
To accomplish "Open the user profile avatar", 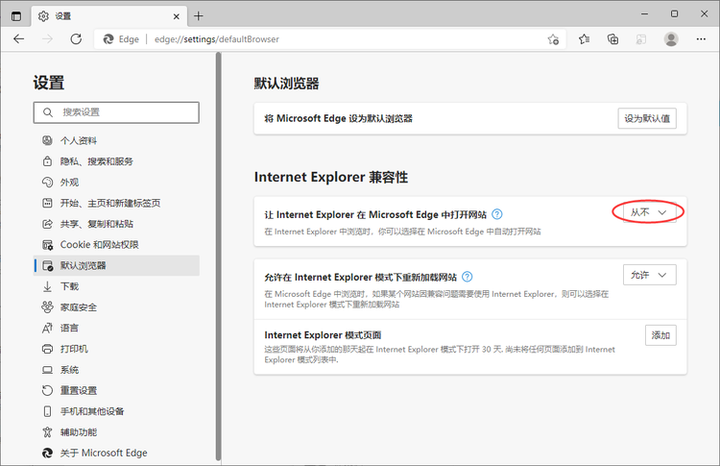I will (x=671, y=39).
